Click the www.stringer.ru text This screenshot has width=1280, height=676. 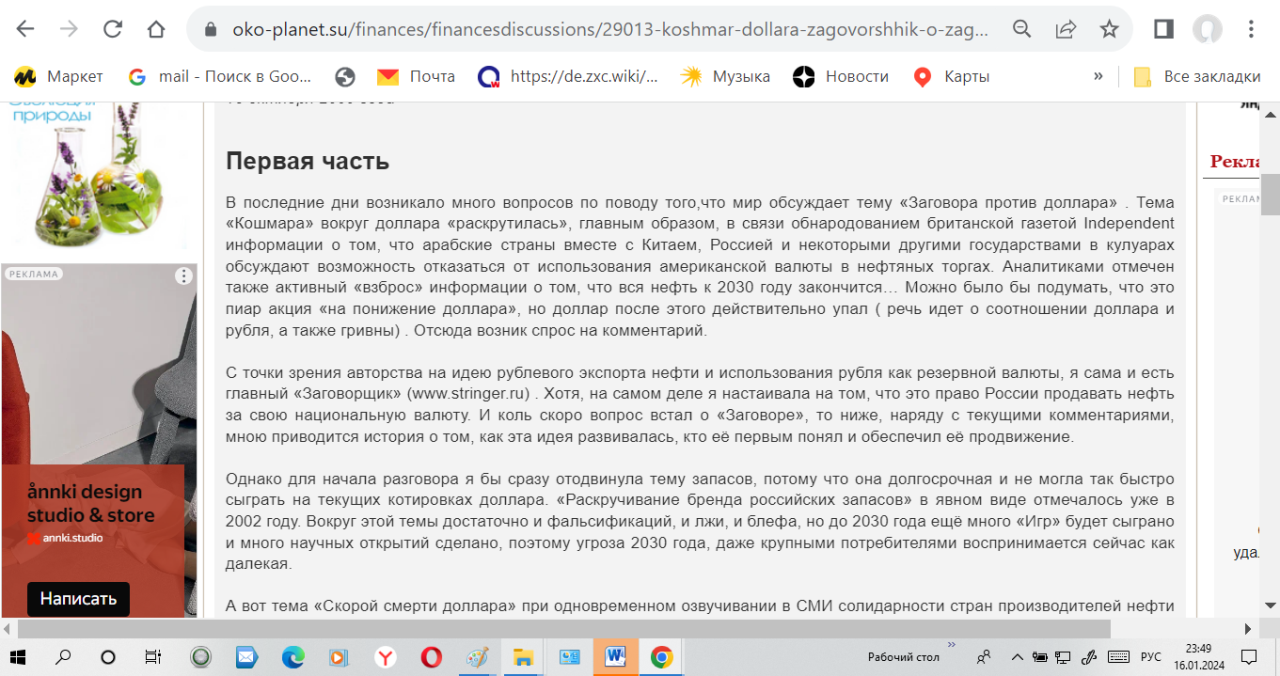(469, 393)
